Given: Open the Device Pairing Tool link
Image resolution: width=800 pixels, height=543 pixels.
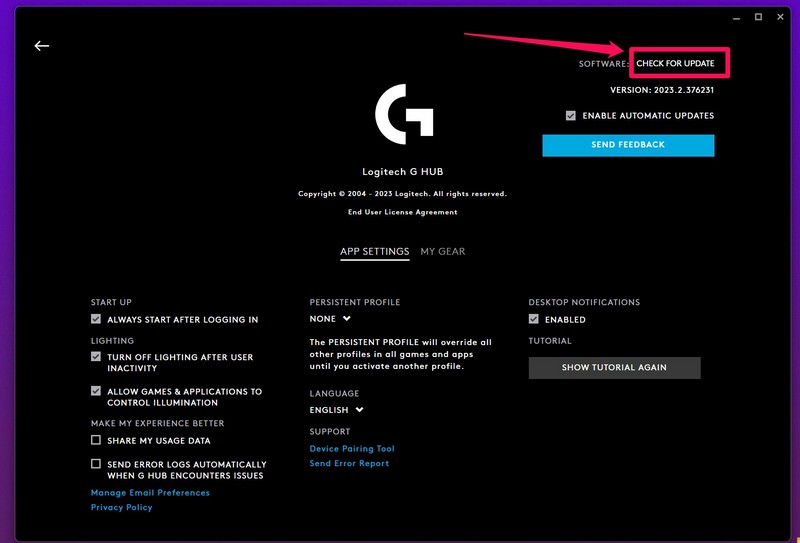Looking at the screenshot, I should 352,449.
